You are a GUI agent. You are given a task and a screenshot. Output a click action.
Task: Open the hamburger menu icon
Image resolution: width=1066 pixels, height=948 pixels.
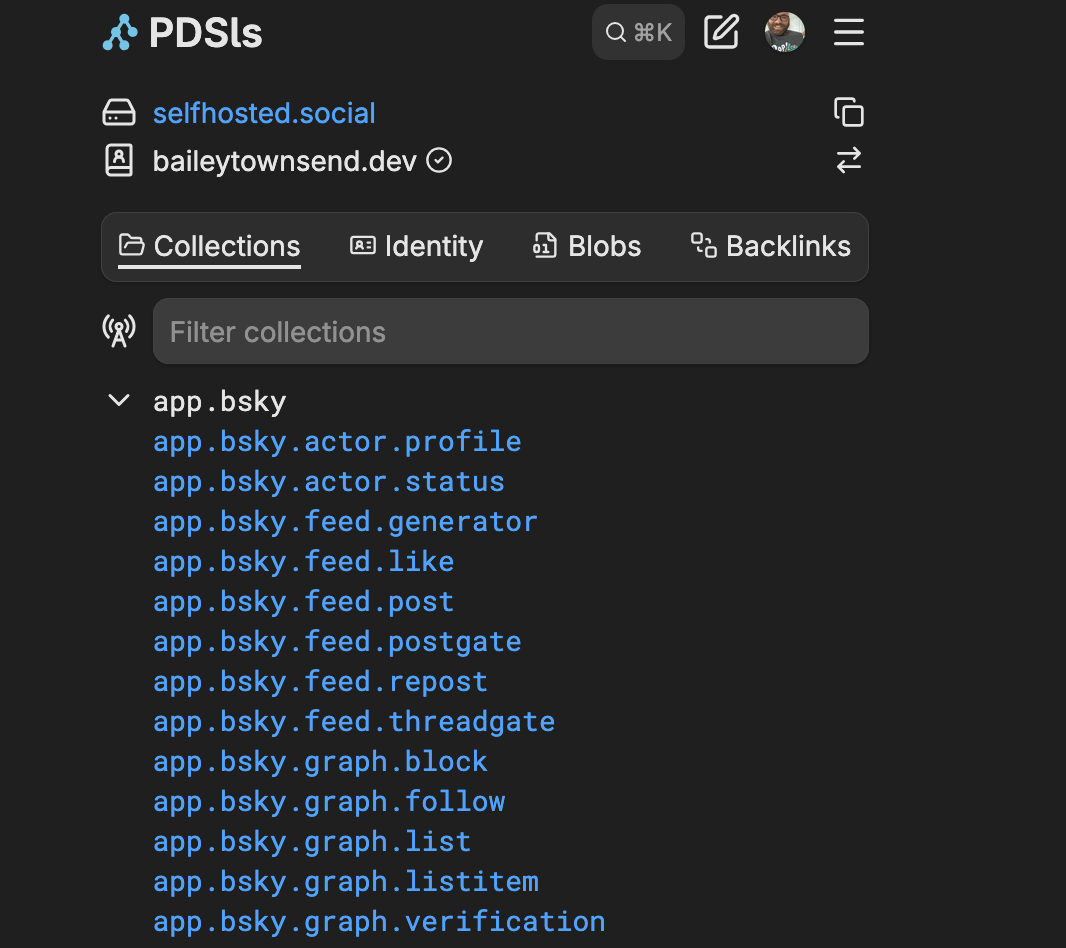tap(849, 33)
